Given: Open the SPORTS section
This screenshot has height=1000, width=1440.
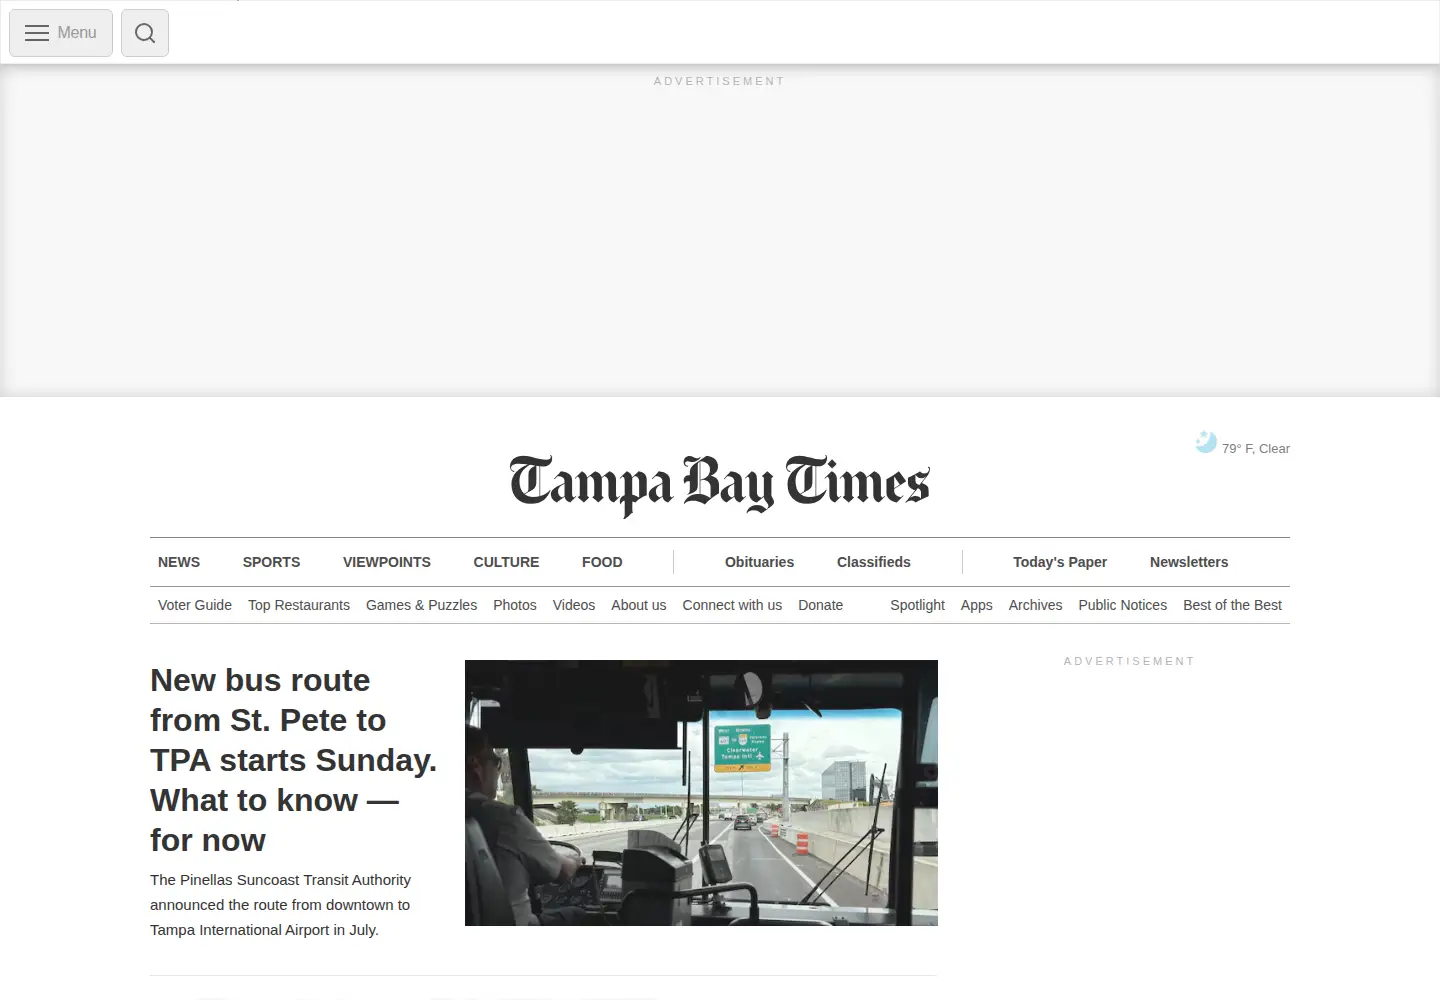Looking at the screenshot, I should point(271,562).
